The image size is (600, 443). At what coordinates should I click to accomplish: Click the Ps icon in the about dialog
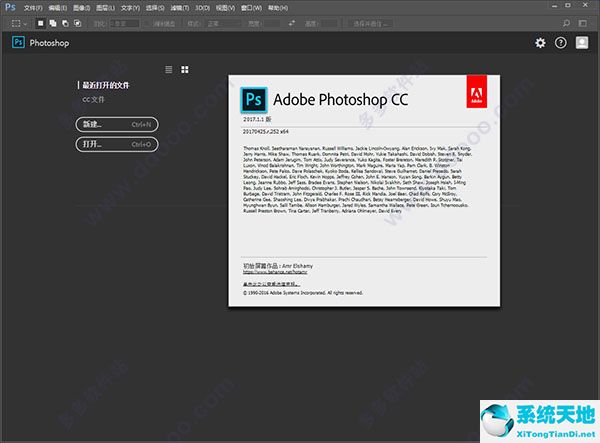coord(254,99)
